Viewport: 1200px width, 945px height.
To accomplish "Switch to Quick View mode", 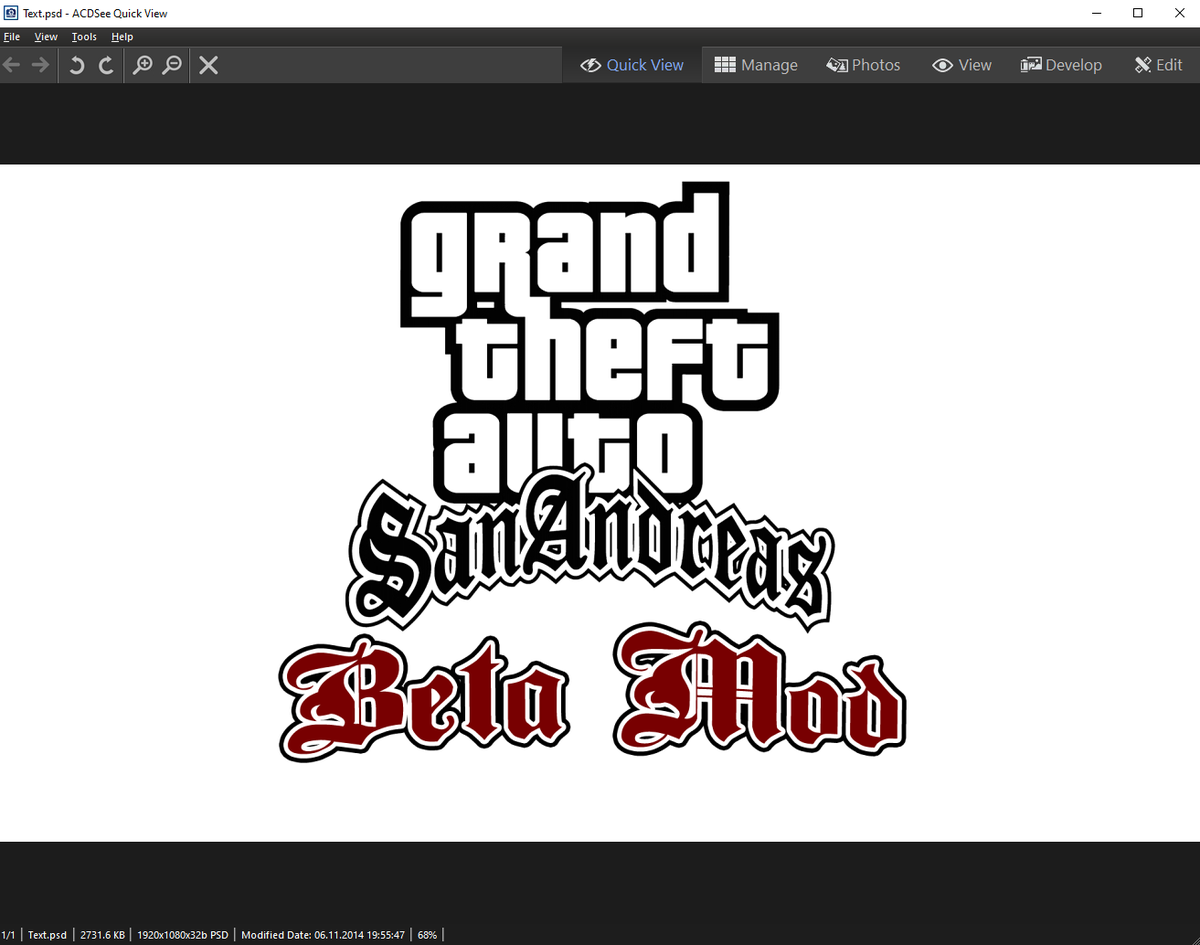I will point(632,65).
